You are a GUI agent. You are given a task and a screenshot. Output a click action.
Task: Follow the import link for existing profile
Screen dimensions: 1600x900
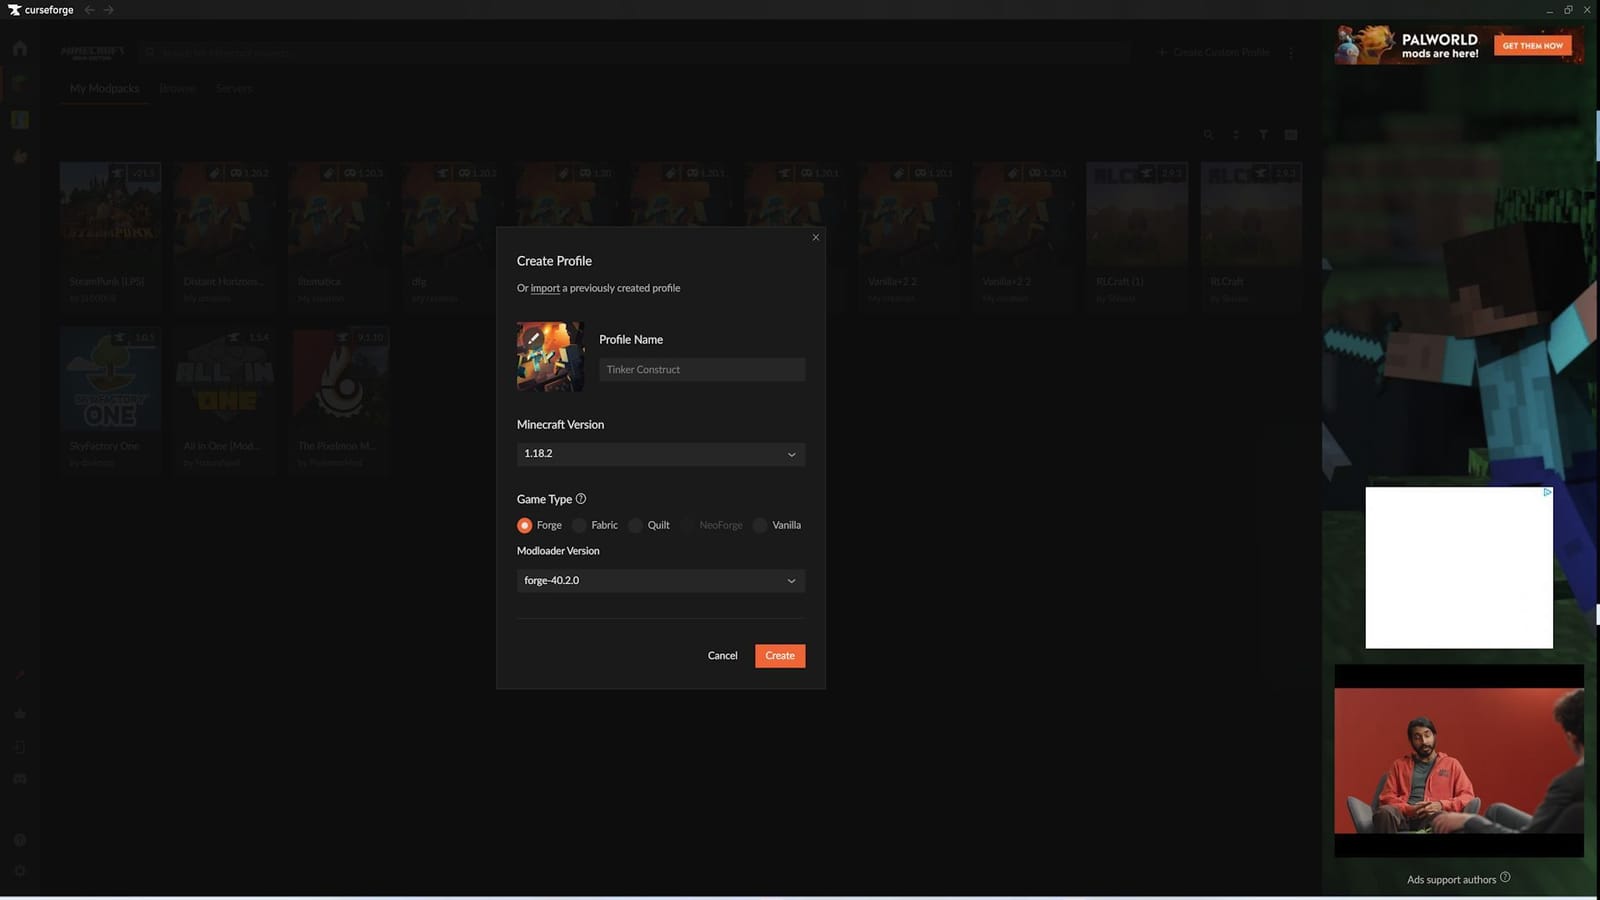click(x=545, y=288)
